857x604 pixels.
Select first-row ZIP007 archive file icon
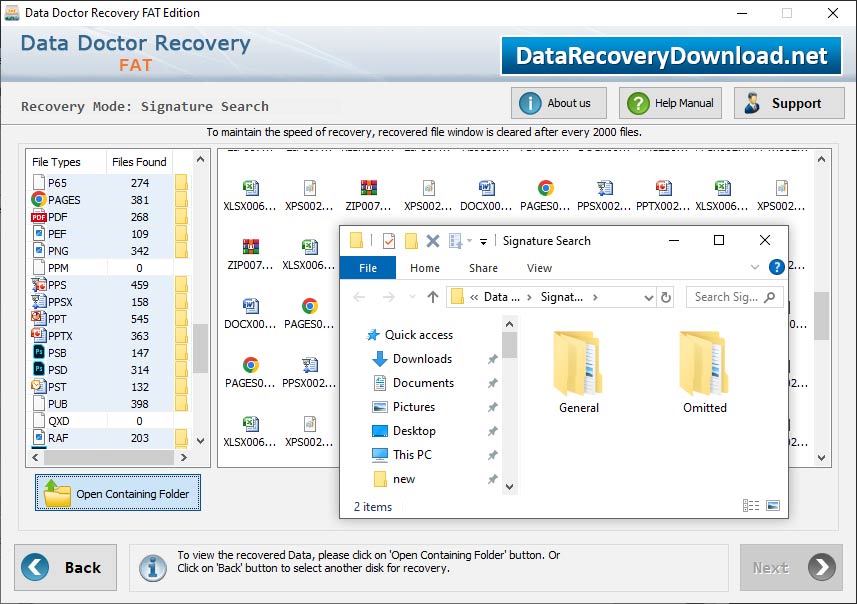(369, 188)
